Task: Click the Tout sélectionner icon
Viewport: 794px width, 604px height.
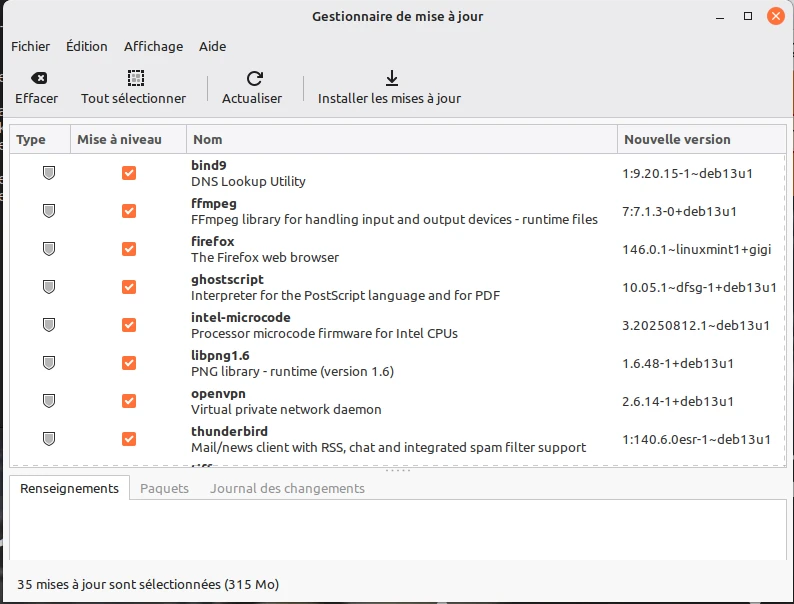Action: point(134,78)
